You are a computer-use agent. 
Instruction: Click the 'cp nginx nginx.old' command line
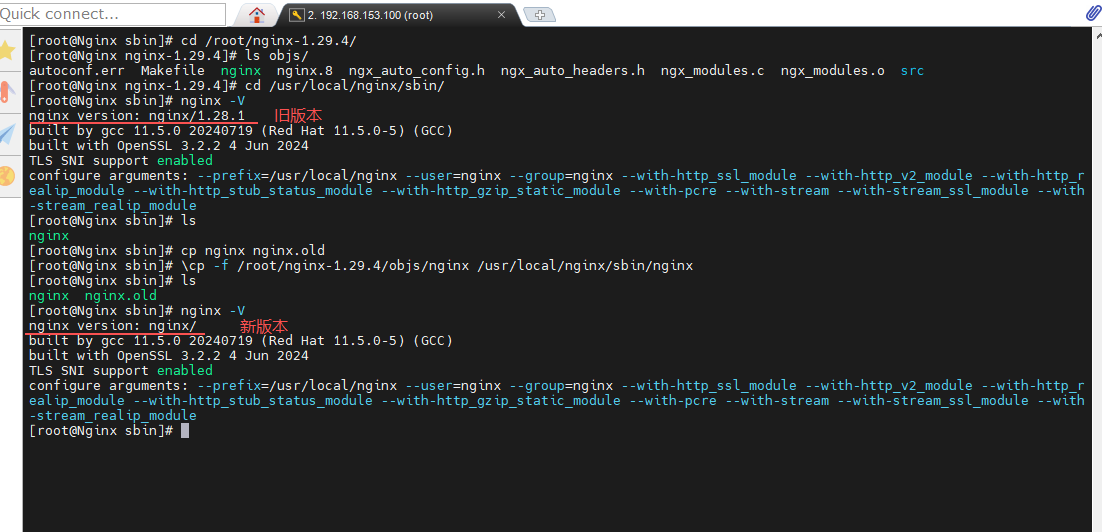click(177, 250)
